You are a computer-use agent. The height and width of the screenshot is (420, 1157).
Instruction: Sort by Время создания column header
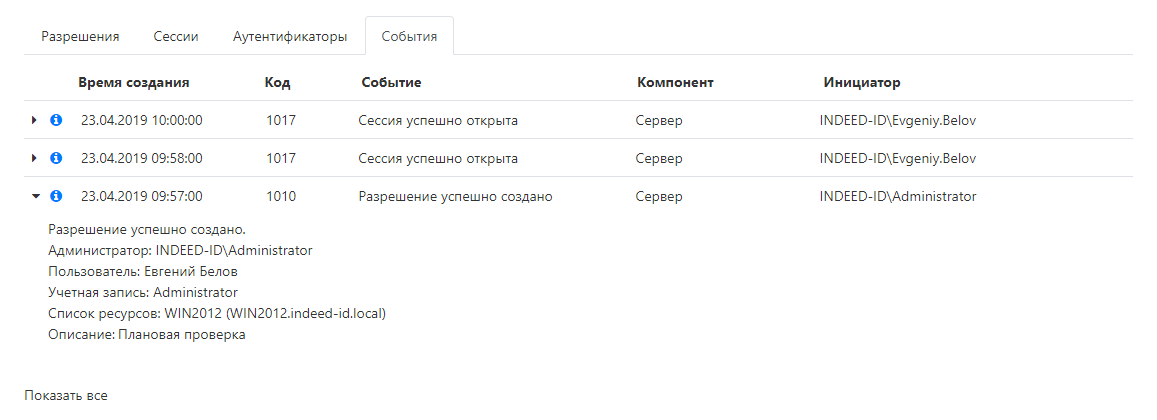[x=133, y=82]
